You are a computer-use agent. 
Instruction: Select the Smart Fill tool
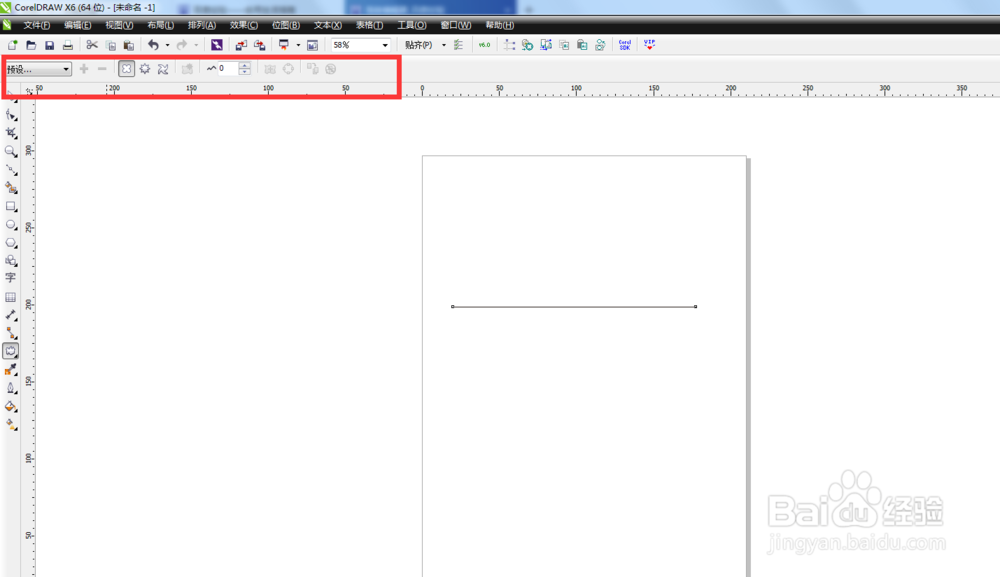click(11, 187)
